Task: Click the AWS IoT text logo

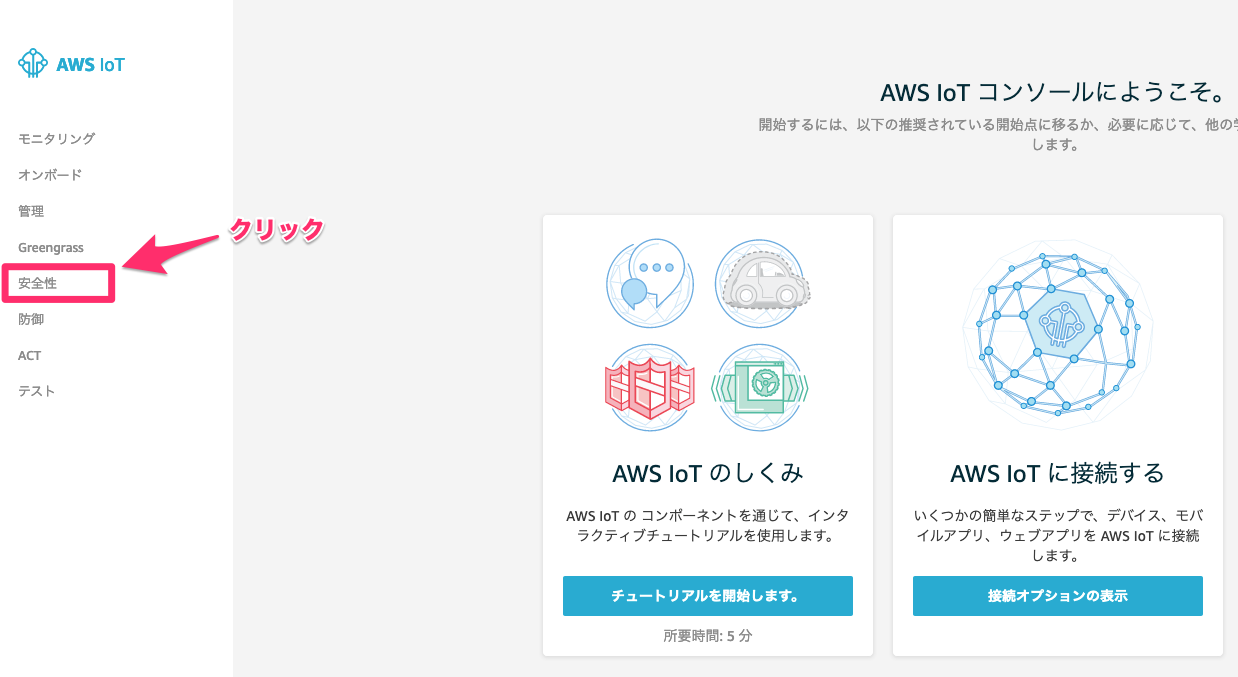Action: pos(91,65)
